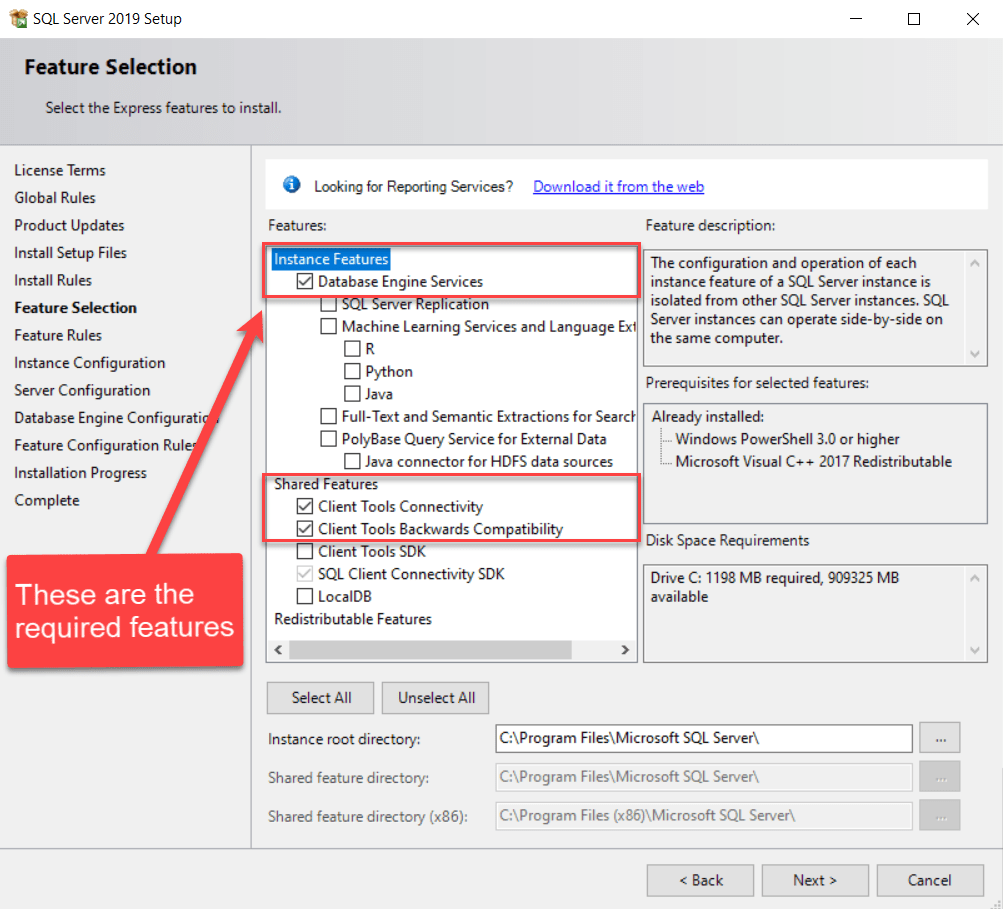Image resolution: width=1003 pixels, height=909 pixels.
Task: Select Instance Configuration in the left navigation
Action: point(89,362)
